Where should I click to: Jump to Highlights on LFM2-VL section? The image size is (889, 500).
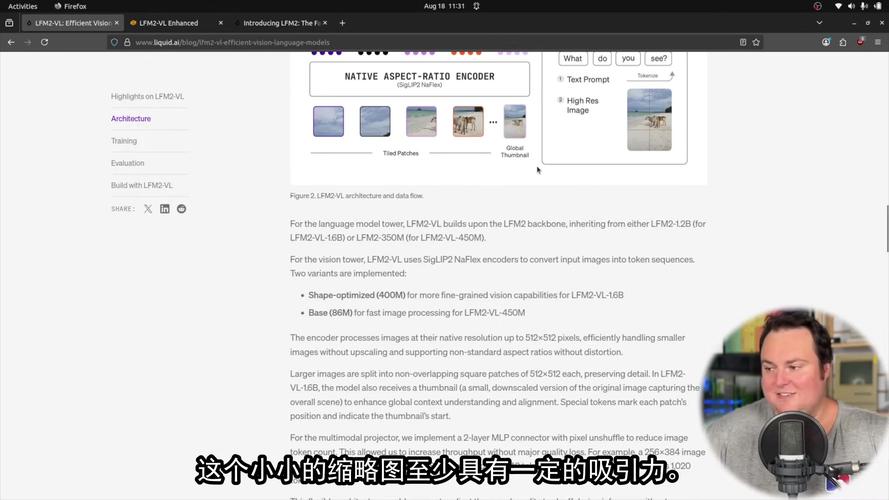click(147, 96)
